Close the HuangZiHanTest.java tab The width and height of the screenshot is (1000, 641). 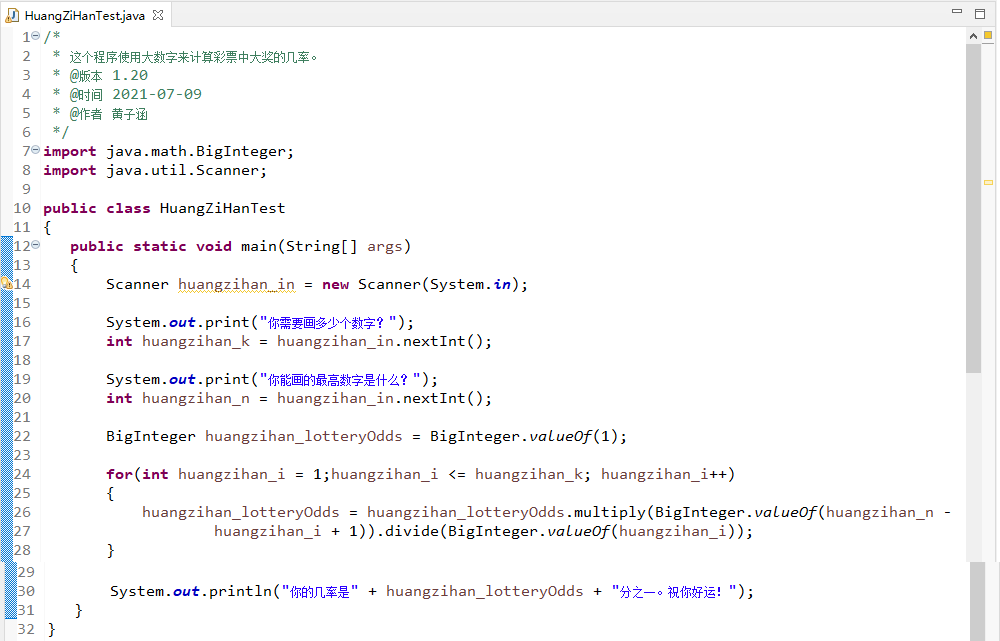point(158,15)
